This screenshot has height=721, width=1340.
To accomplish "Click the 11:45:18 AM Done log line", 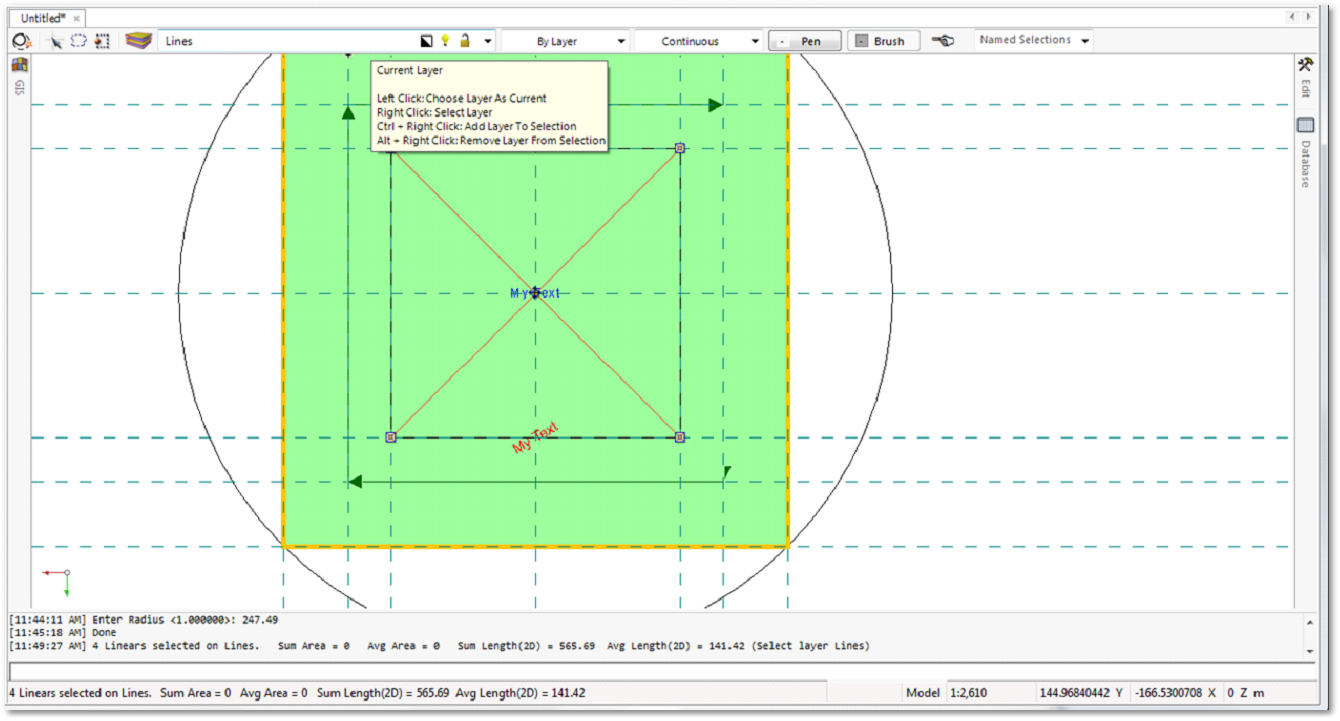I will click(x=62, y=633).
